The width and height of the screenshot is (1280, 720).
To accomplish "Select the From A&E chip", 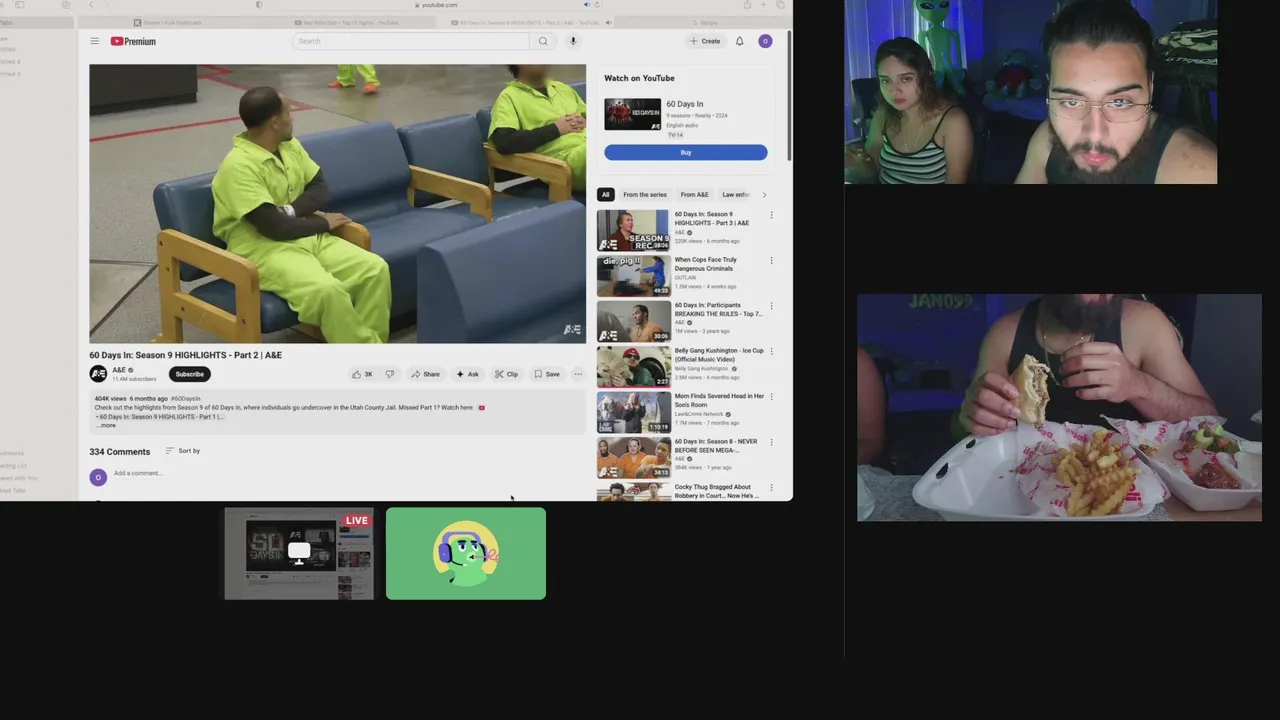I will click(x=694, y=195).
